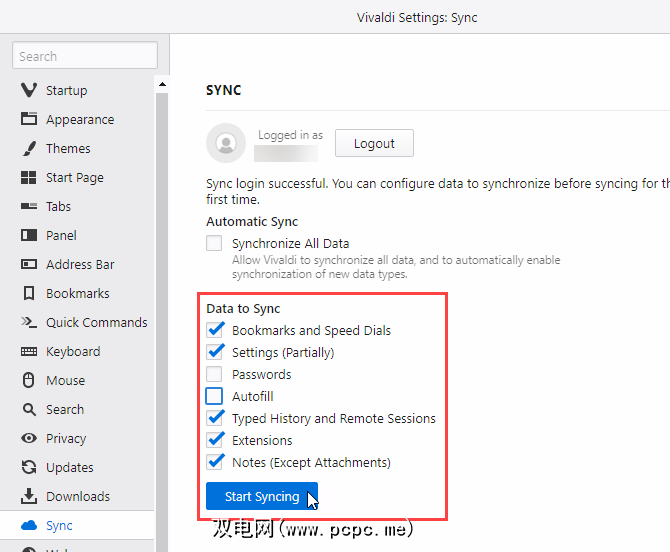Screen dimensions: 670x552
Task: Click the Tabs icon in sidebar
Action: pos(29,206)
